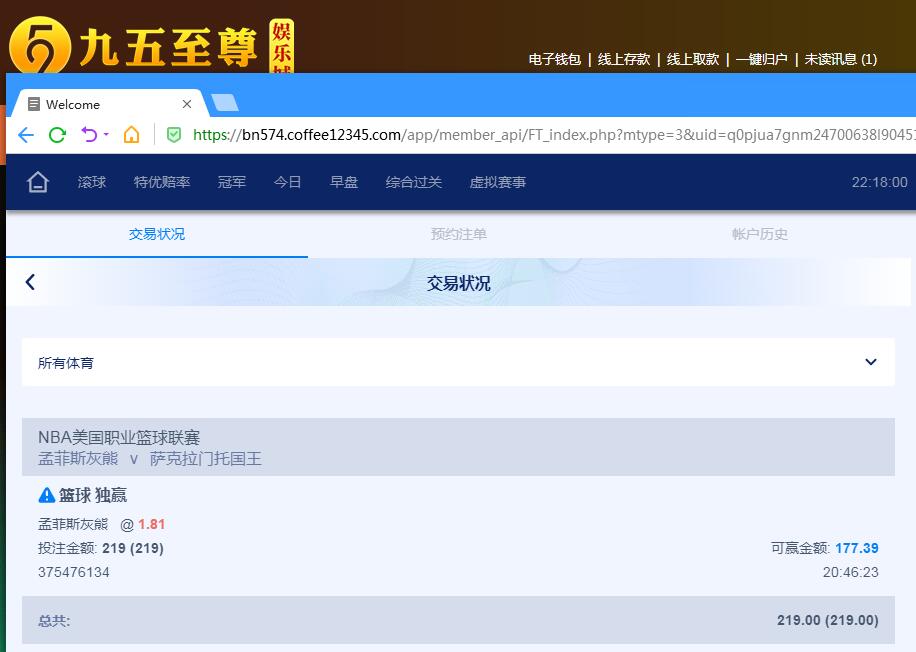Open the 滚球 menu
The height and width of the screenshot is (652, 916).
tap(92, 182)
